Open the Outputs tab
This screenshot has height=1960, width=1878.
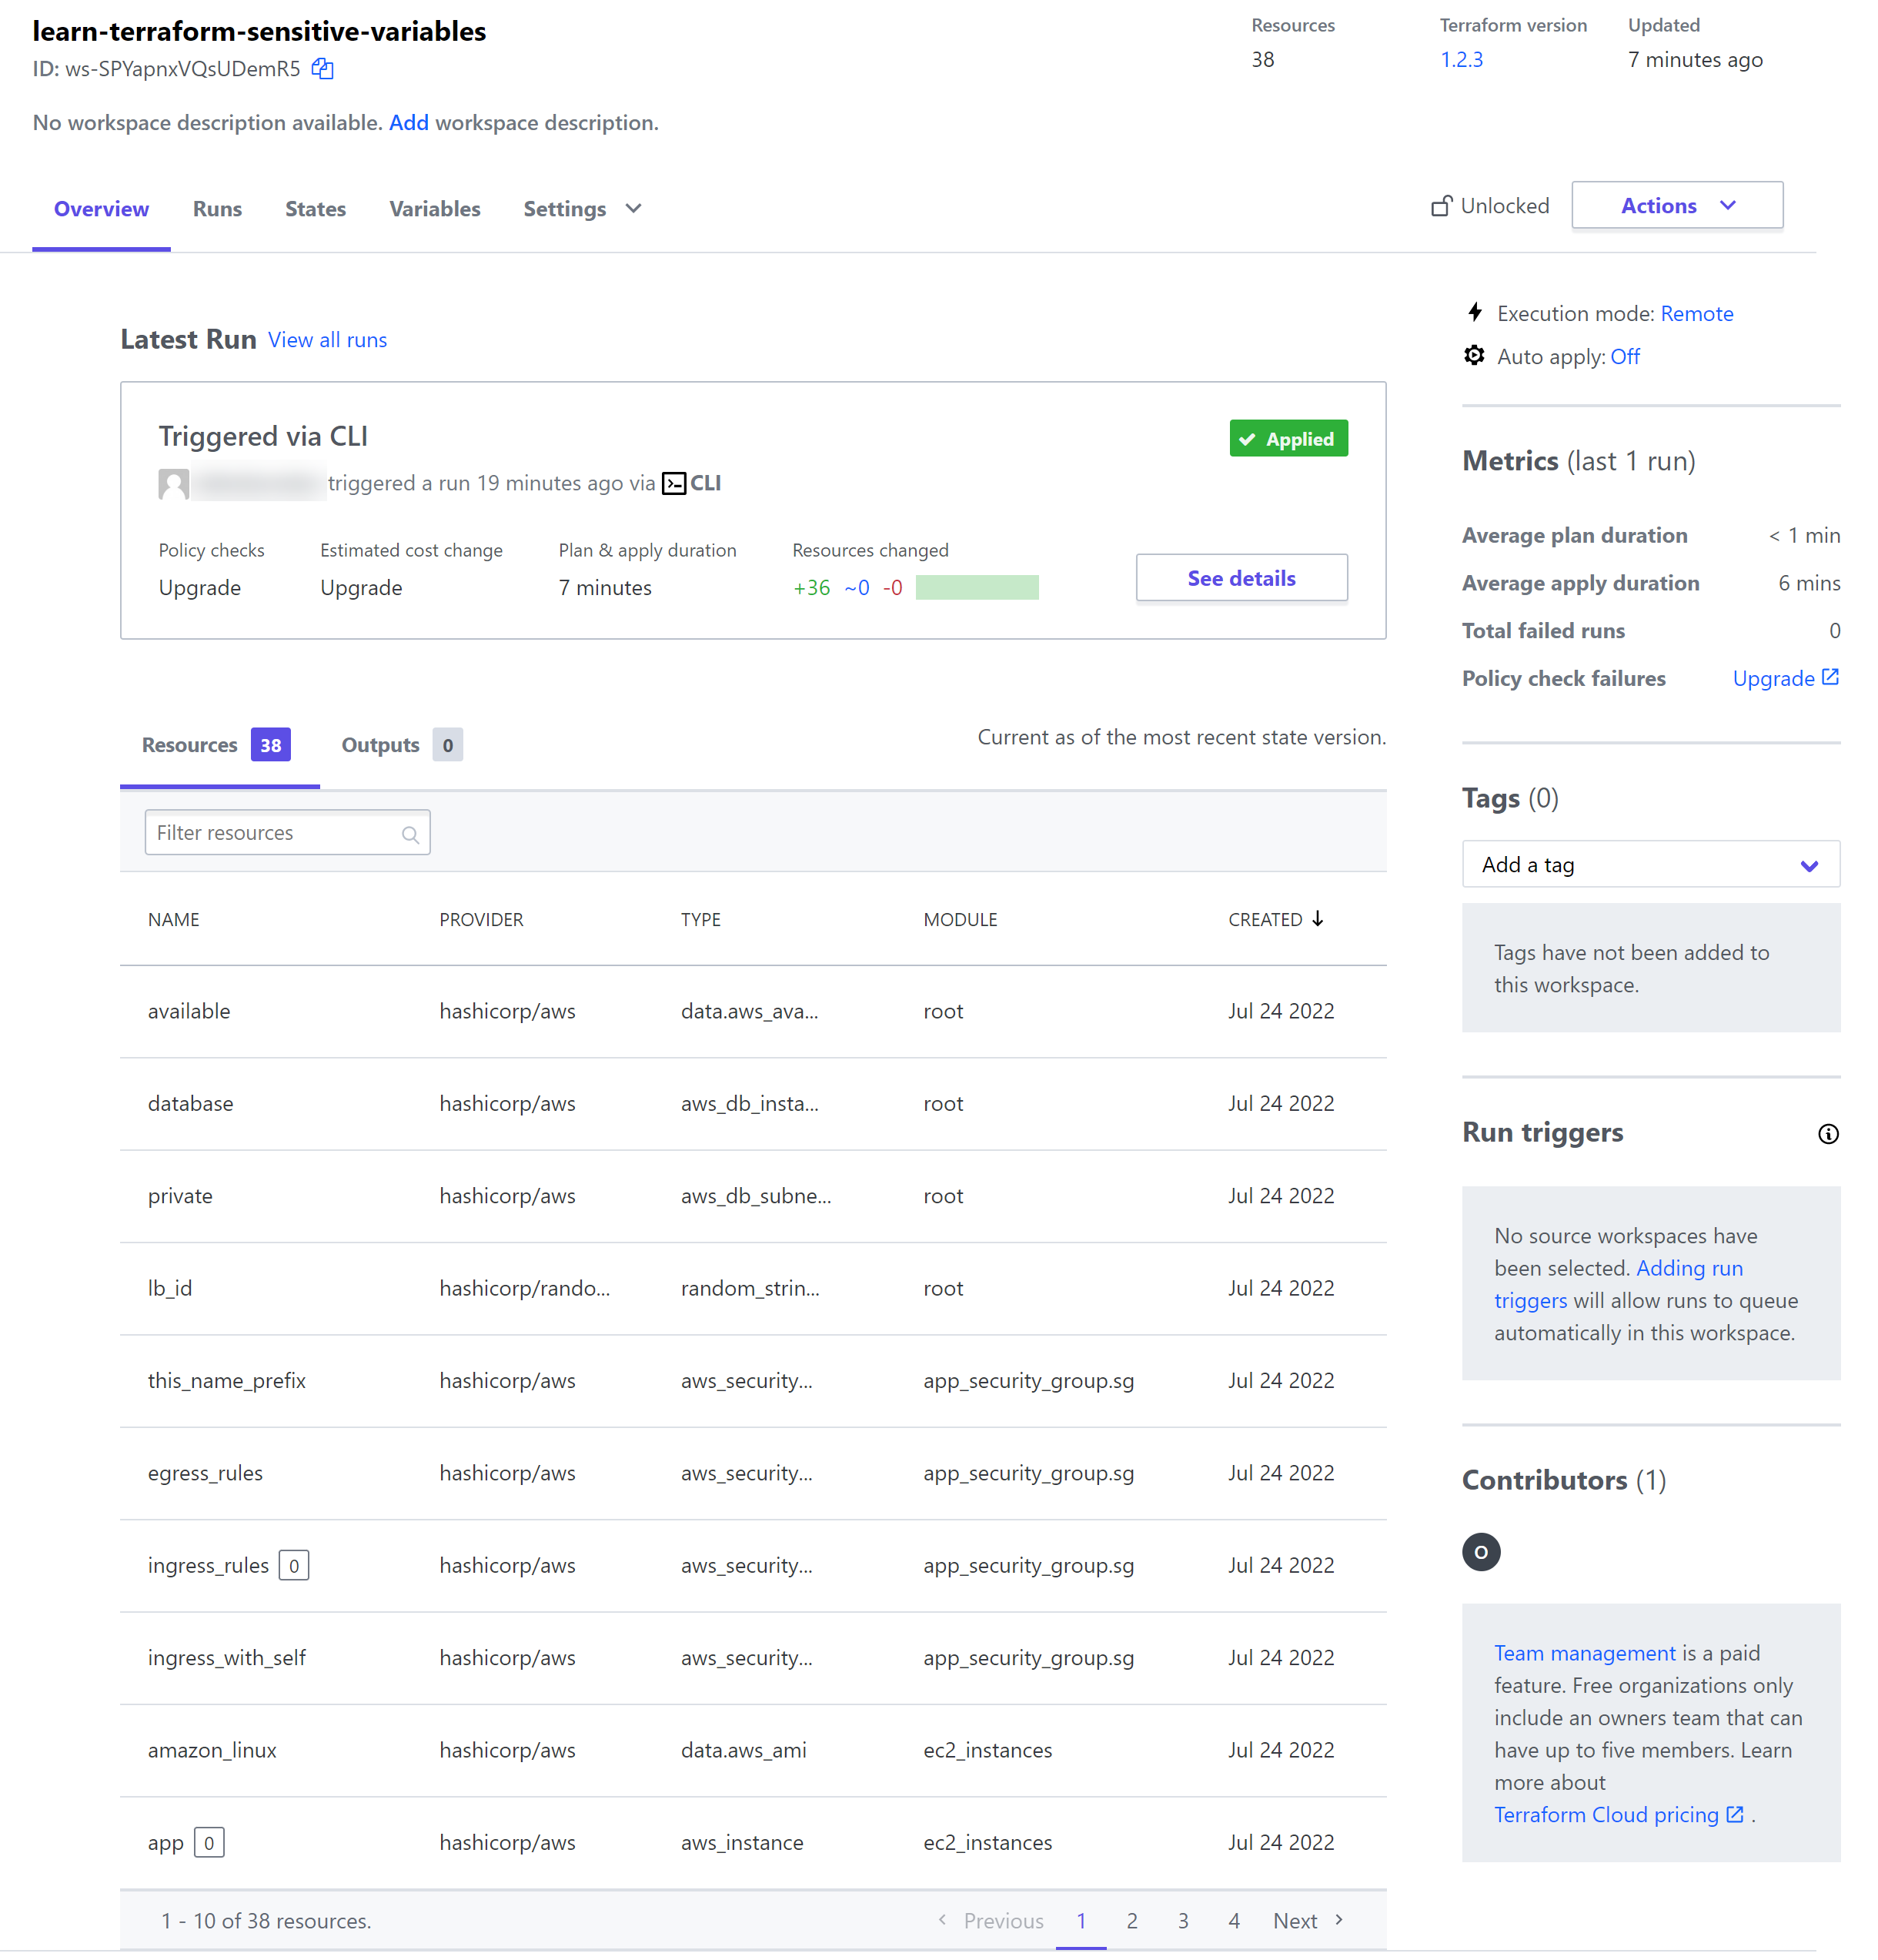[x=380, y=744]
